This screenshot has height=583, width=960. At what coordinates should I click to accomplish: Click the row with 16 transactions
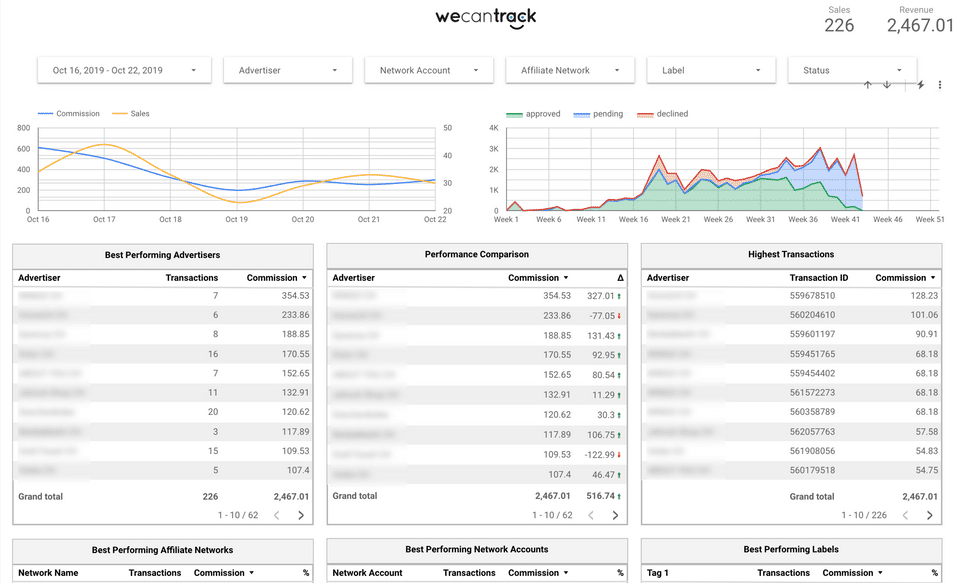[x=163, y=354]
